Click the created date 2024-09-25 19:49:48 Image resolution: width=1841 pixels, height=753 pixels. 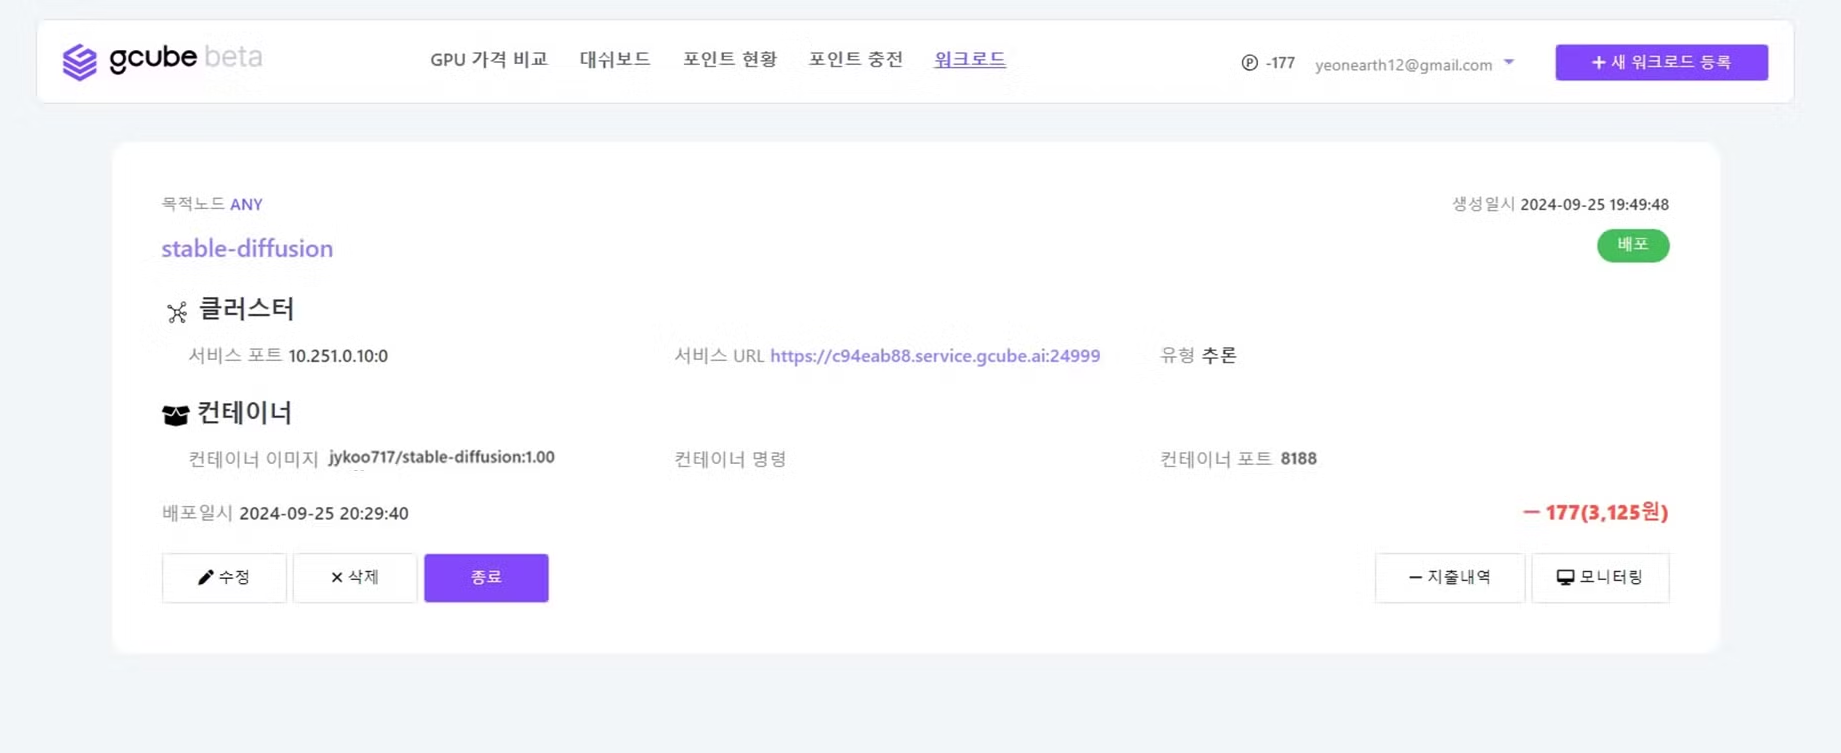1594,204
